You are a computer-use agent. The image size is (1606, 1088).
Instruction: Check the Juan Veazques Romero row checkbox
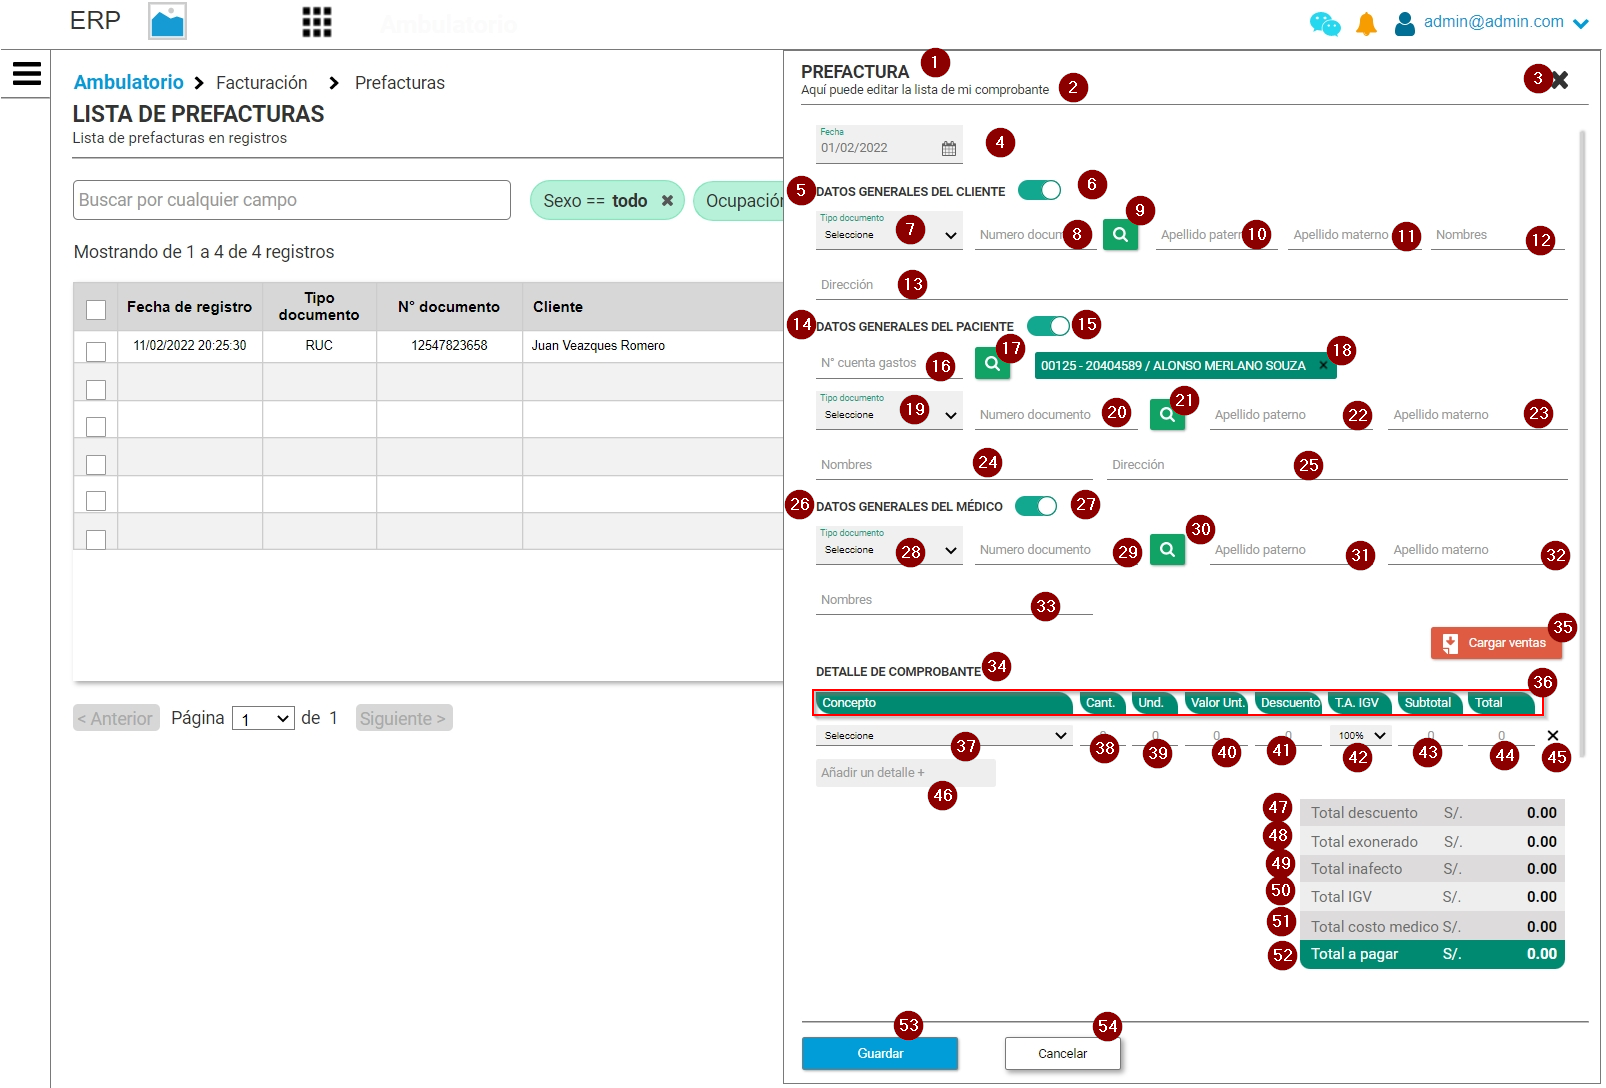(96, 351)
